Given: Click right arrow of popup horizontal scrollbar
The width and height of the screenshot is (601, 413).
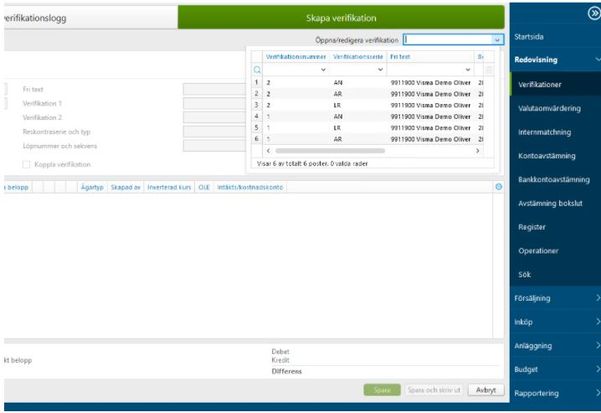Looking at the screenshot, I should (478, 151).
